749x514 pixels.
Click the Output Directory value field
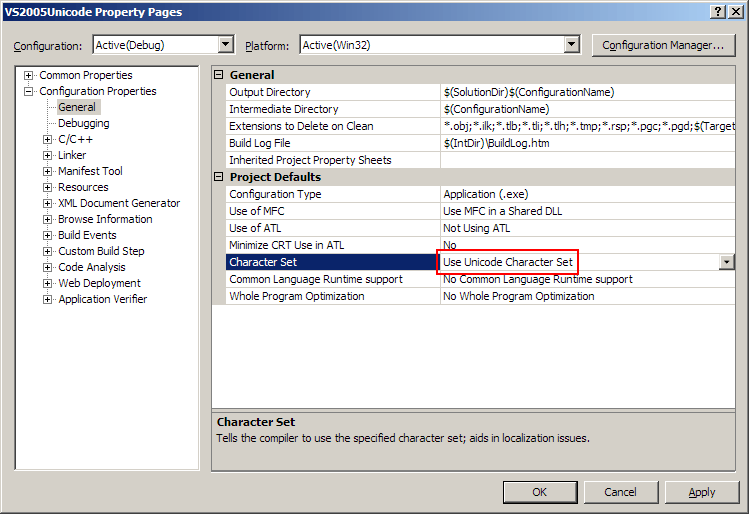click(x=588, y=92)
